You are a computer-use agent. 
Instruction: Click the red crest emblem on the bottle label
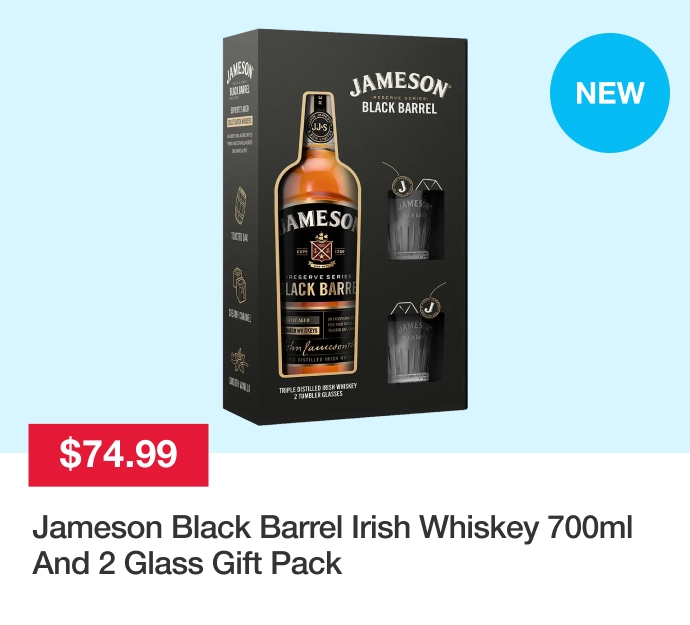point(321,250)
